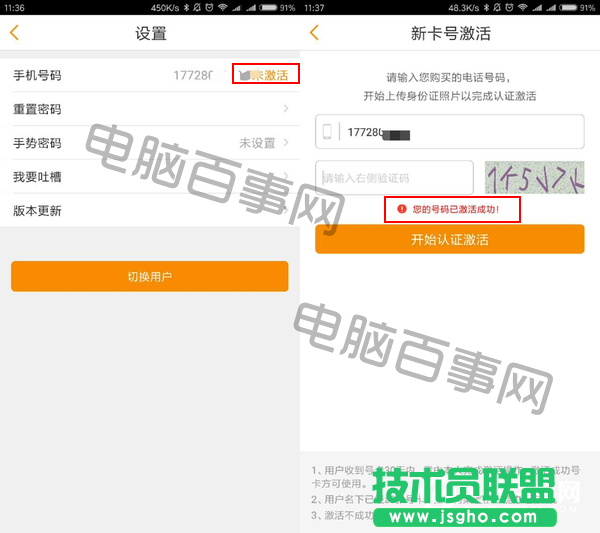Tap the right screen's Wi-Fi status icon
This screenshot has height=533, width=600.
(x=522, y=7)
